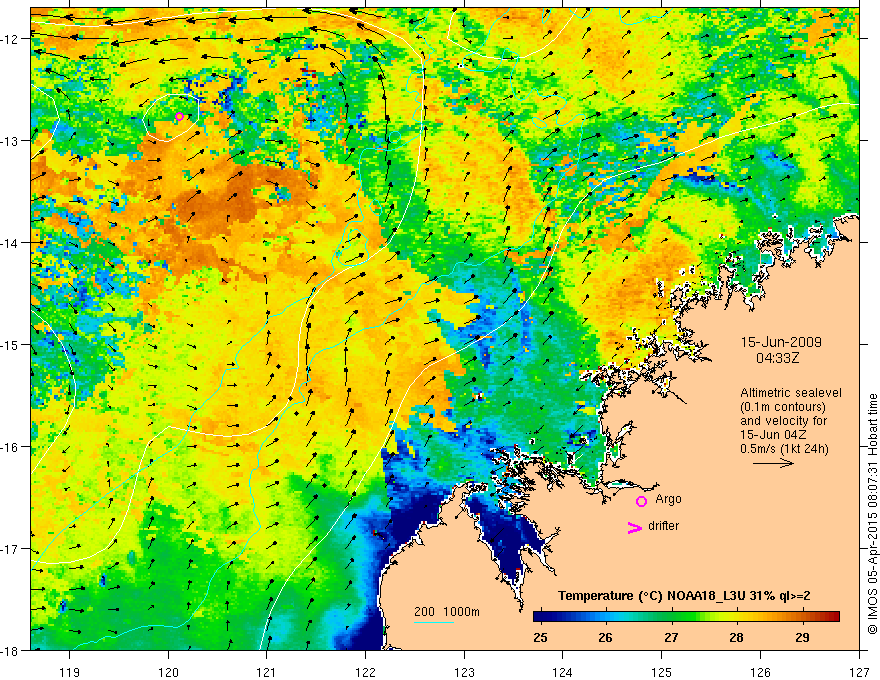Click the 'Altimetric sealevel' text
The width and height of the screenshot is (880, 680).
pyautogui.click(x=791, y=393)
